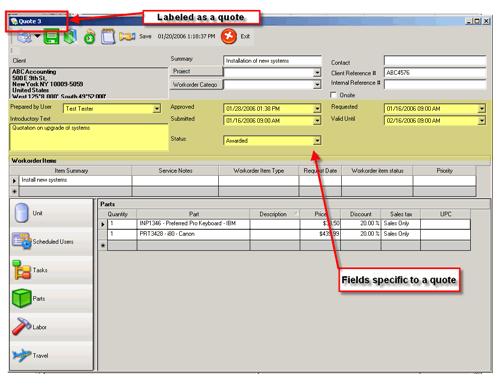The image size is (493, 374).
Task: Expand the Project dropdown list
Action: pos(317,72)
